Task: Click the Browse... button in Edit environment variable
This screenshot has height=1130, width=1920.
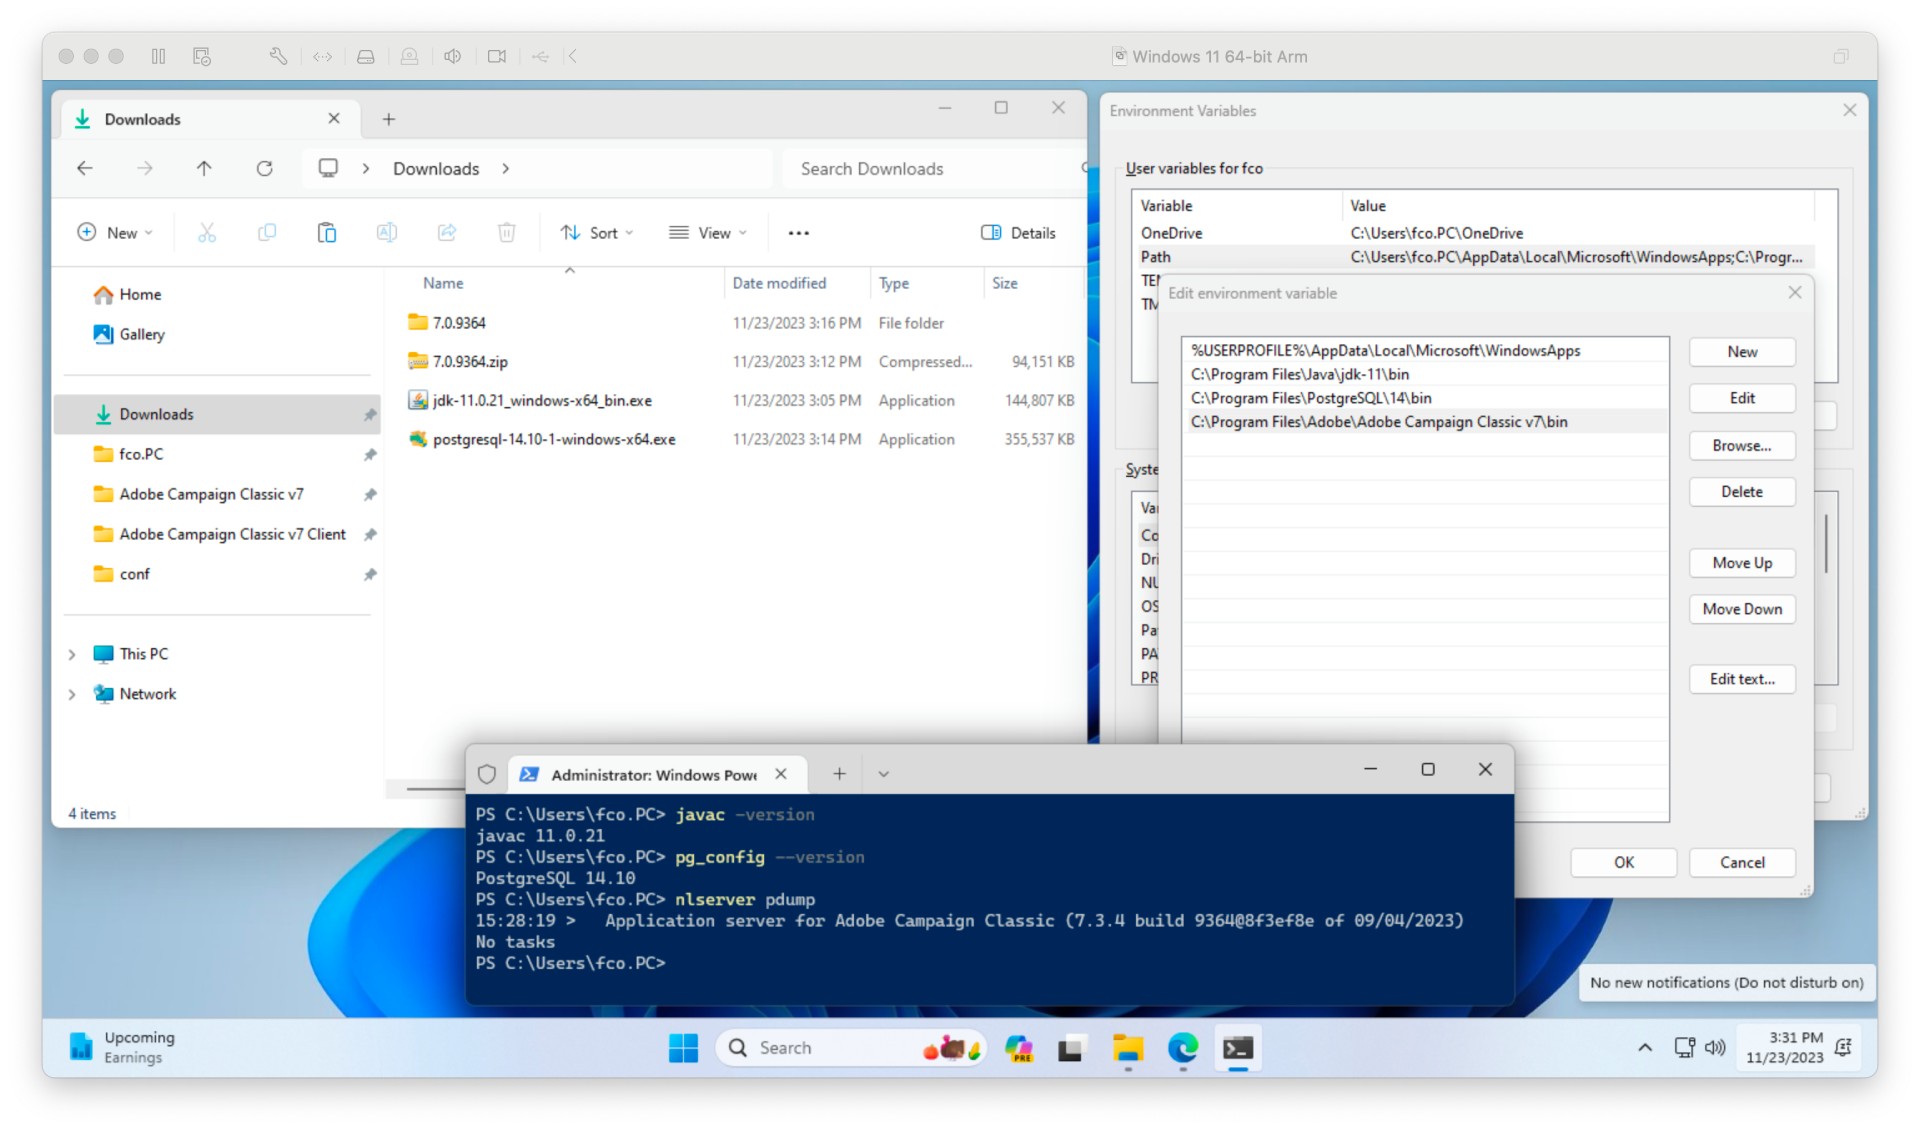Action: 1742,445
